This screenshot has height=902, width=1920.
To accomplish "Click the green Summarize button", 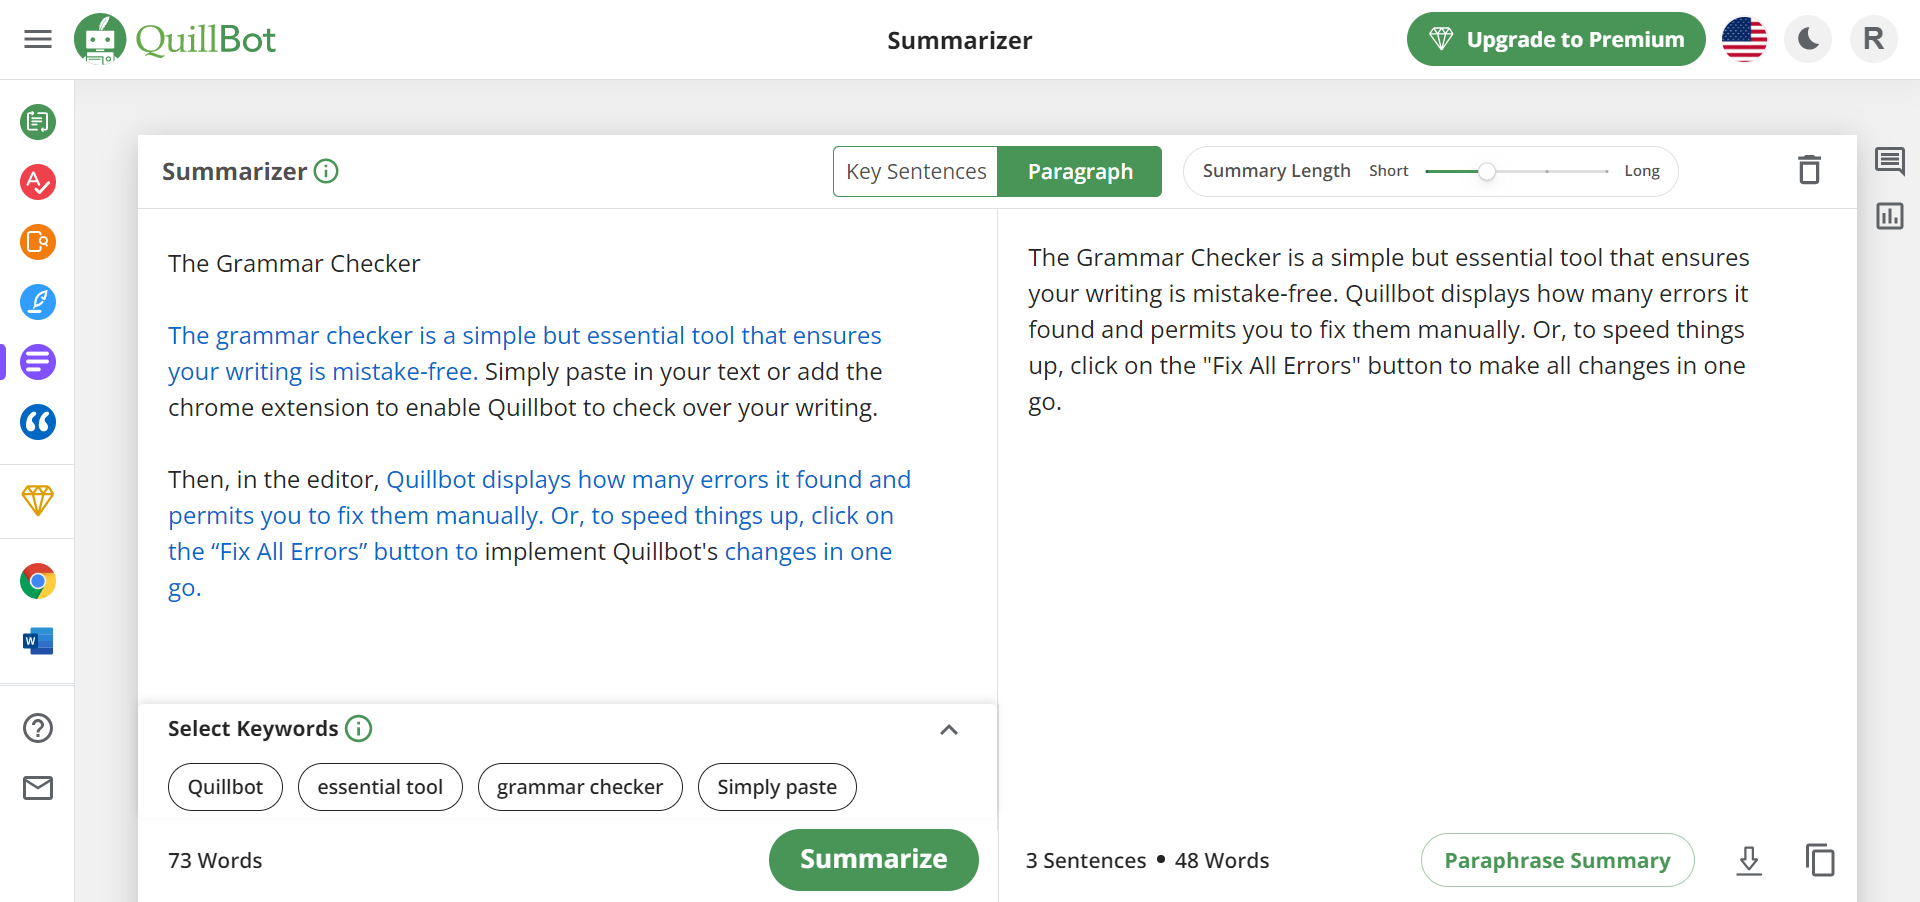I will tap(873, 859).
